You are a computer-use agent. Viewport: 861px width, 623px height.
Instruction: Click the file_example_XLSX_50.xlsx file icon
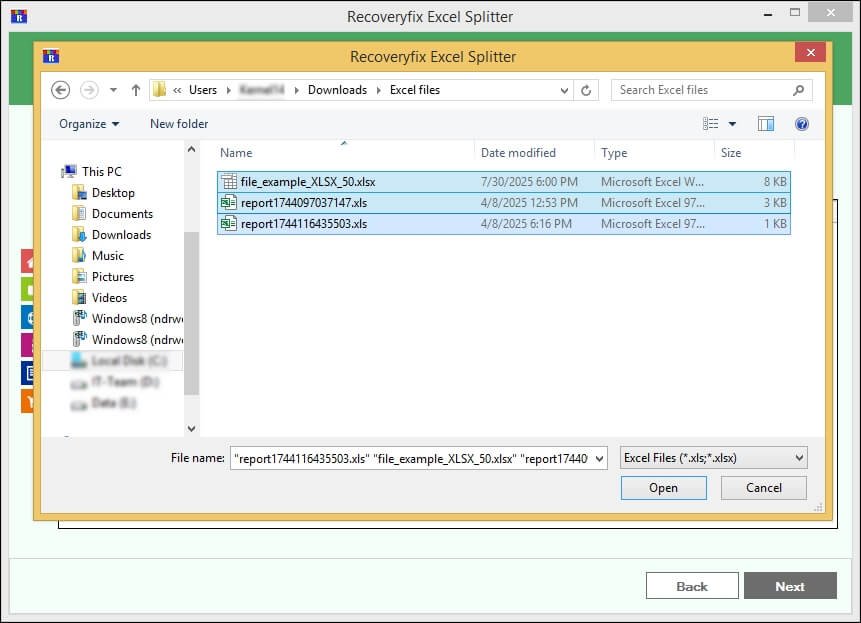(228, 182)
